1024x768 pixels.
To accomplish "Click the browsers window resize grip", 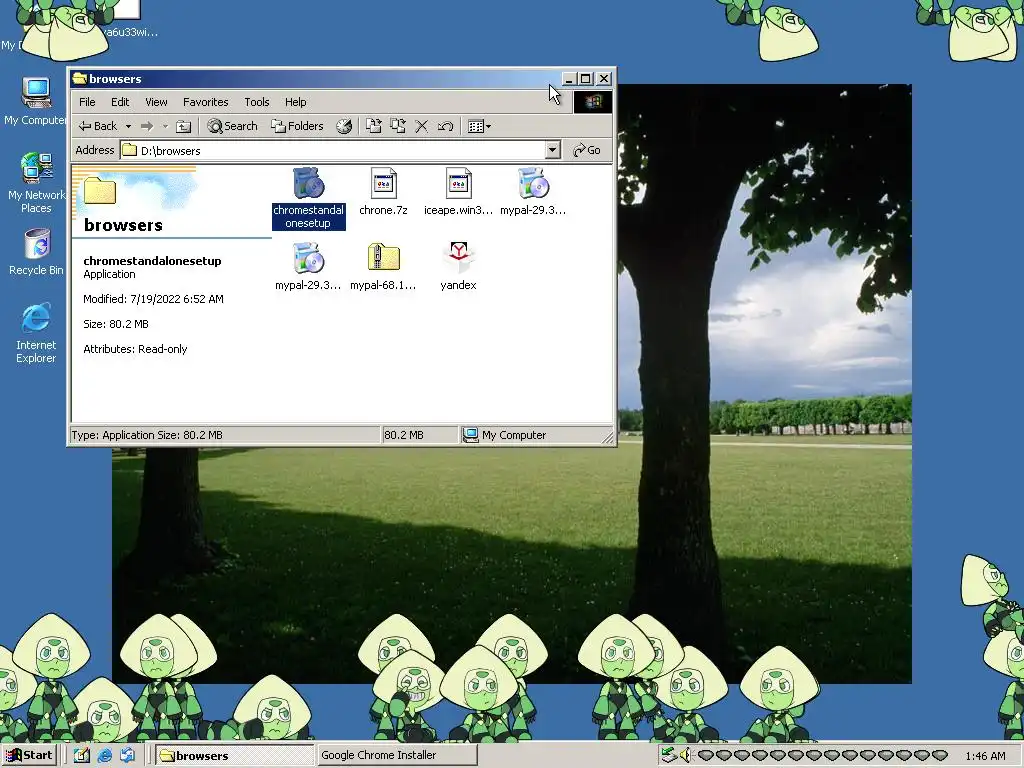I will coord(608,438).
